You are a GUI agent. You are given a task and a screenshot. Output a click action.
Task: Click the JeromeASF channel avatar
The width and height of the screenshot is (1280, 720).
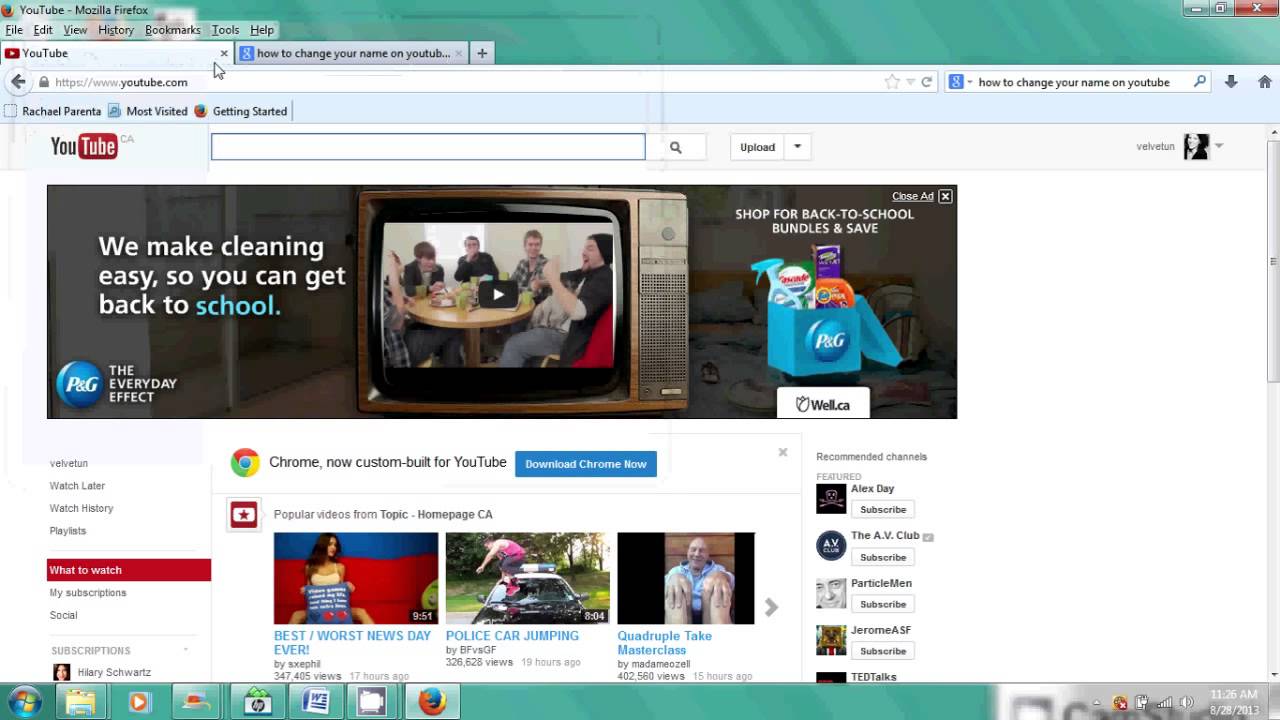click(x=831, y=640)
